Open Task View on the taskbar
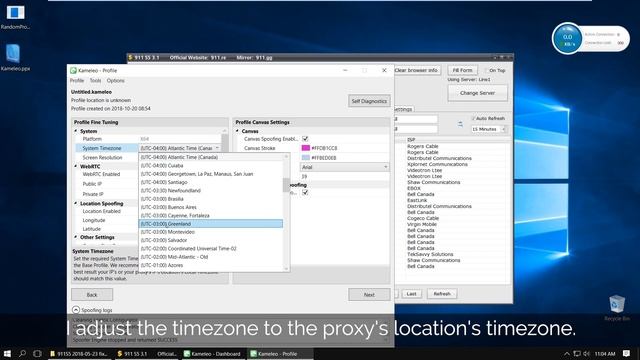The height and width of the screenshot is (360, 640). 37,353
